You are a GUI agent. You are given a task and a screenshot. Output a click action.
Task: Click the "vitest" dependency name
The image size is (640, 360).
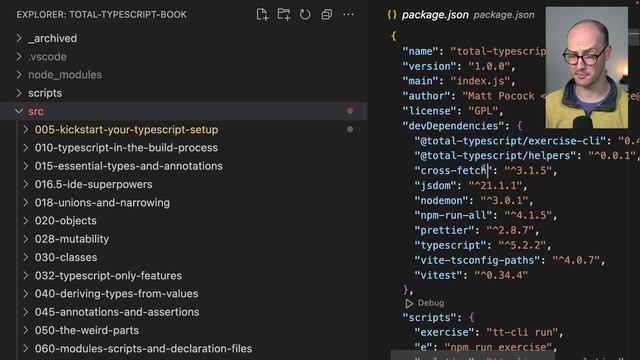coord(438,275)
